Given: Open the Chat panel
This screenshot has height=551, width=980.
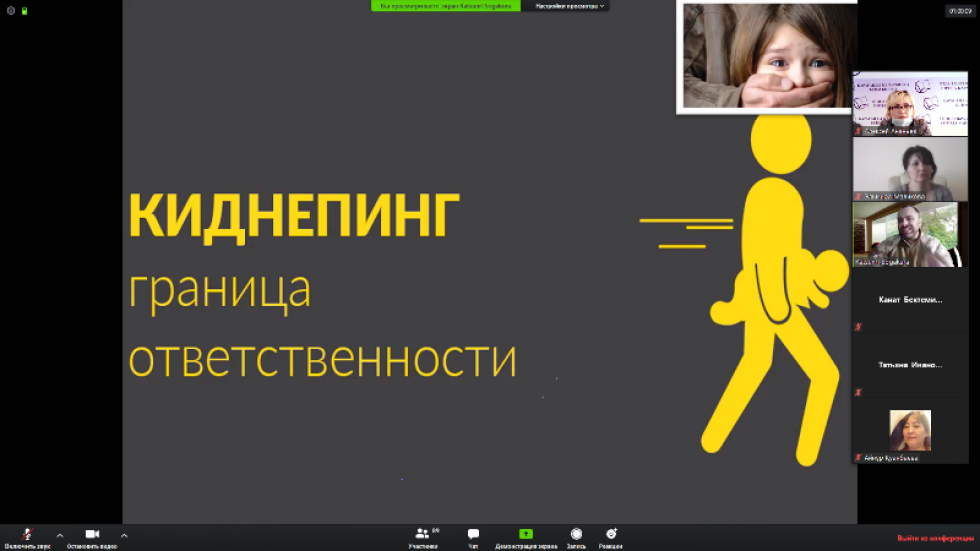Looking at the screenshot, I should click(473, 535).
